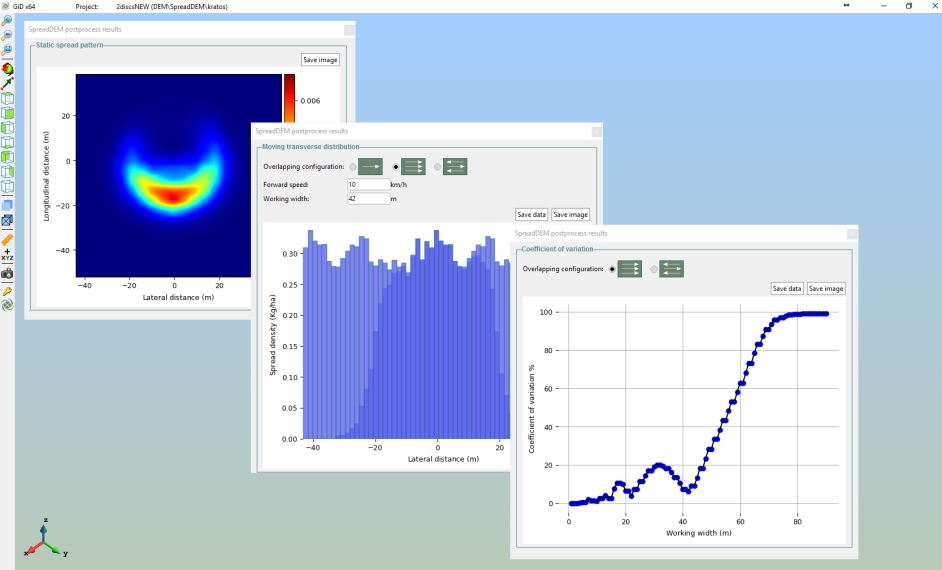Click the multicolor sphere render icon

(7, 68)
